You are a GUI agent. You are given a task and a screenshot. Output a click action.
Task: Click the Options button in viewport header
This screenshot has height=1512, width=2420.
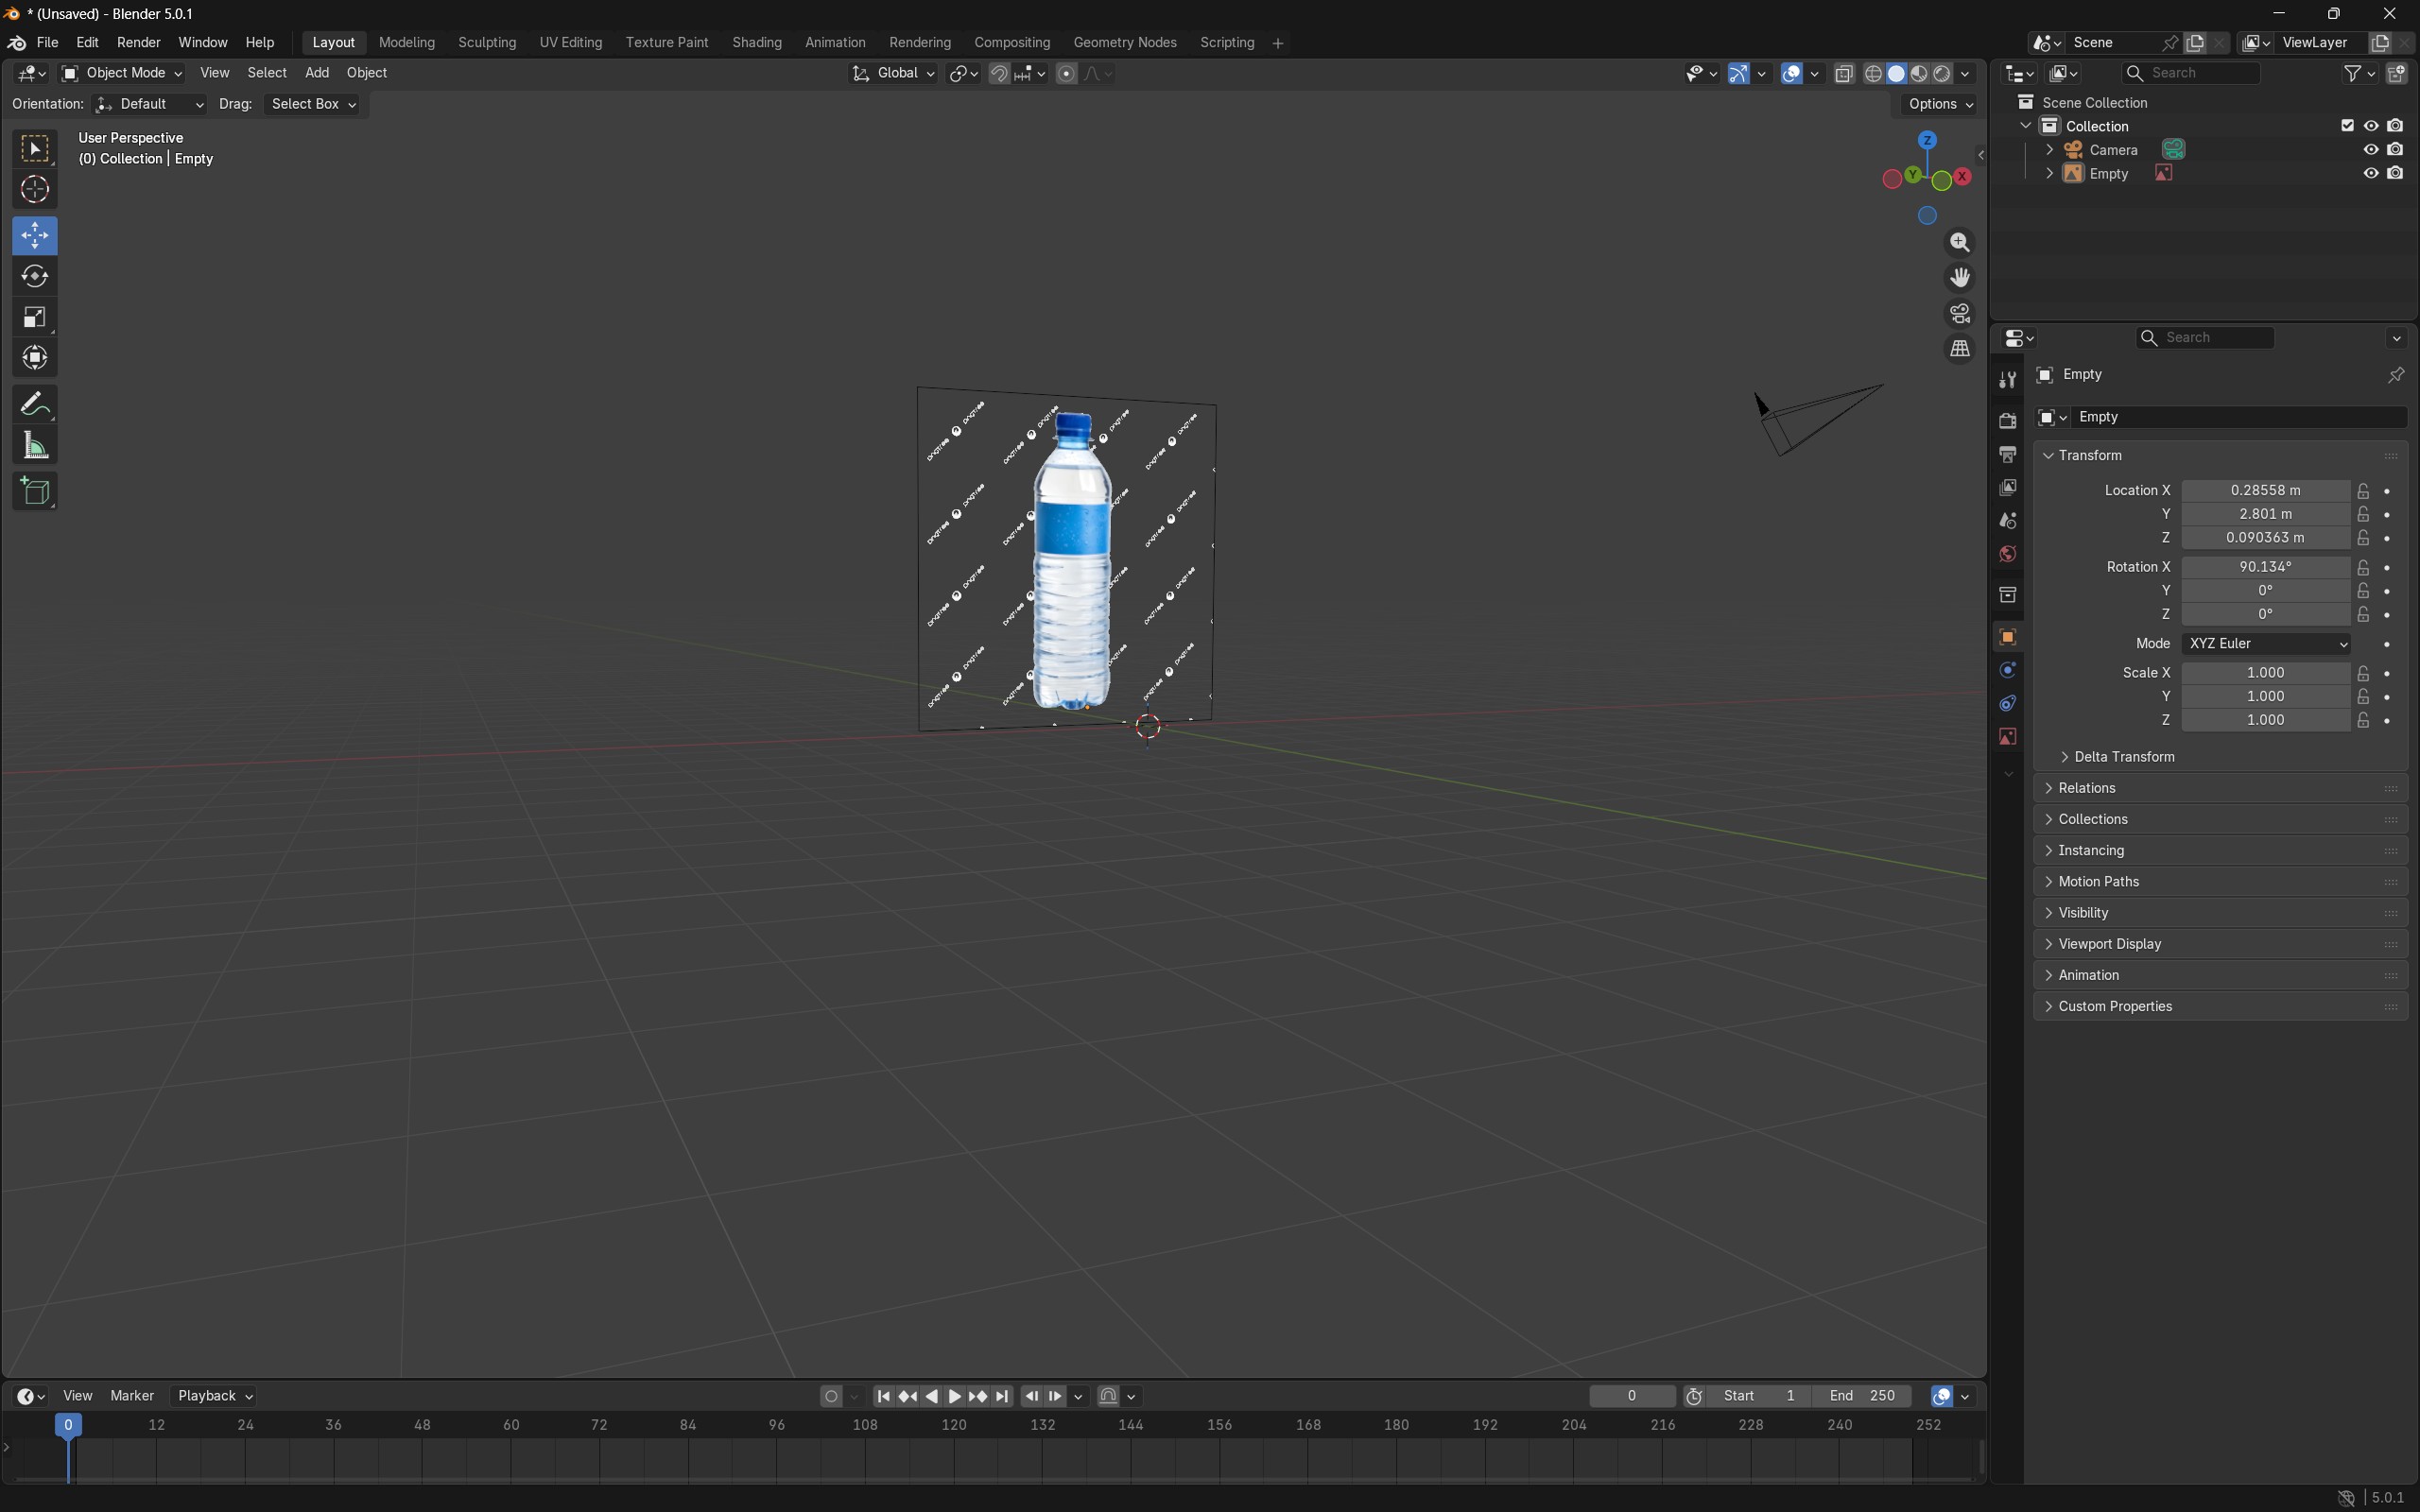pos(1939,104)
